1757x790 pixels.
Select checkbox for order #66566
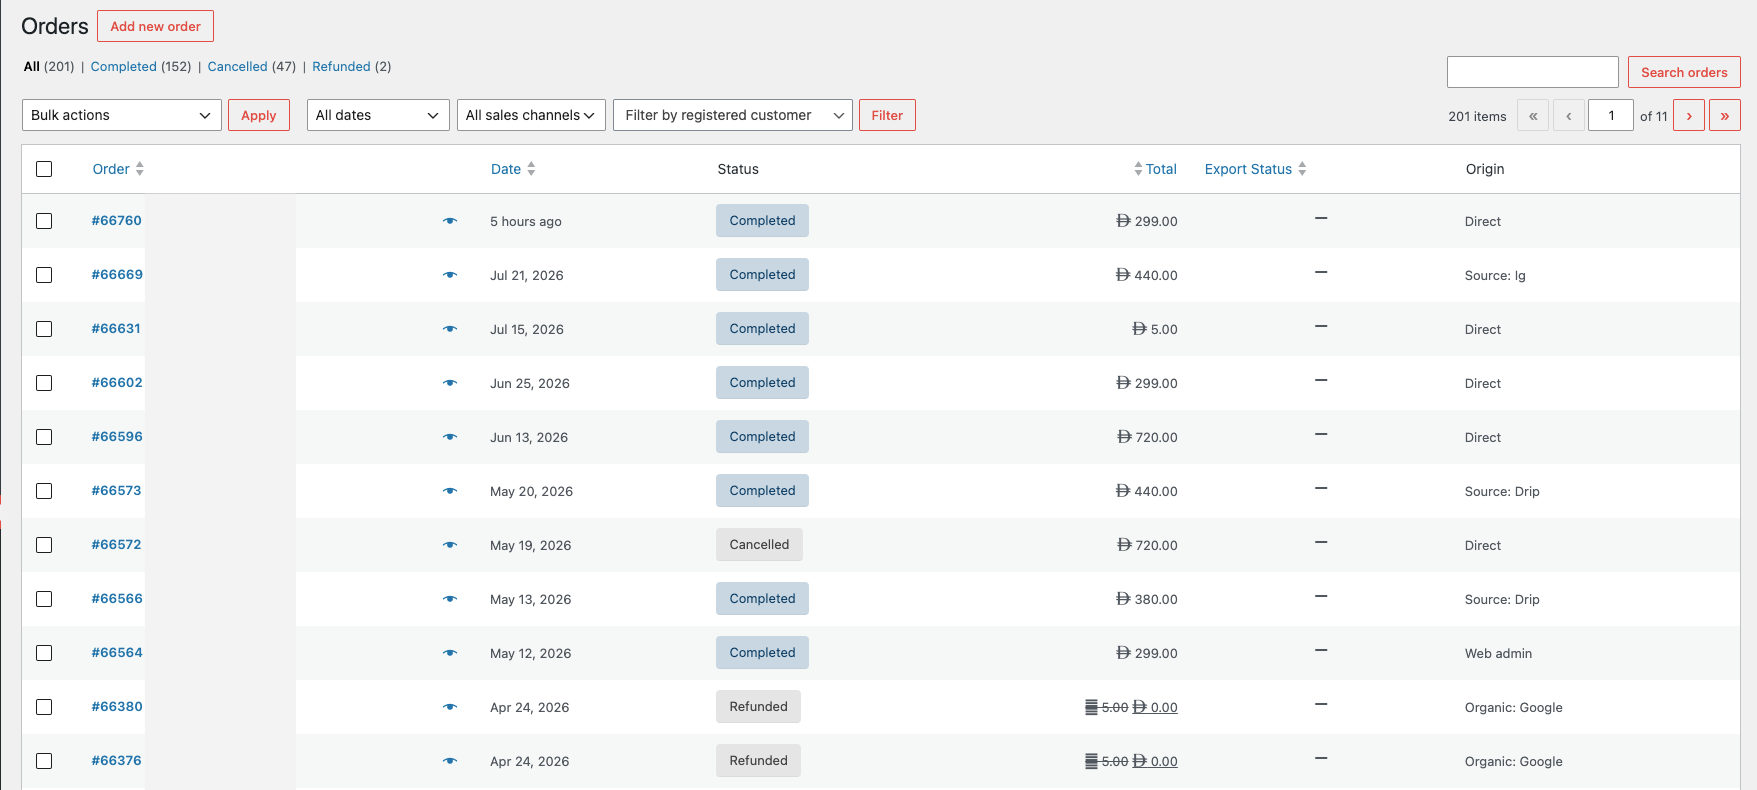tap(44, 599)
